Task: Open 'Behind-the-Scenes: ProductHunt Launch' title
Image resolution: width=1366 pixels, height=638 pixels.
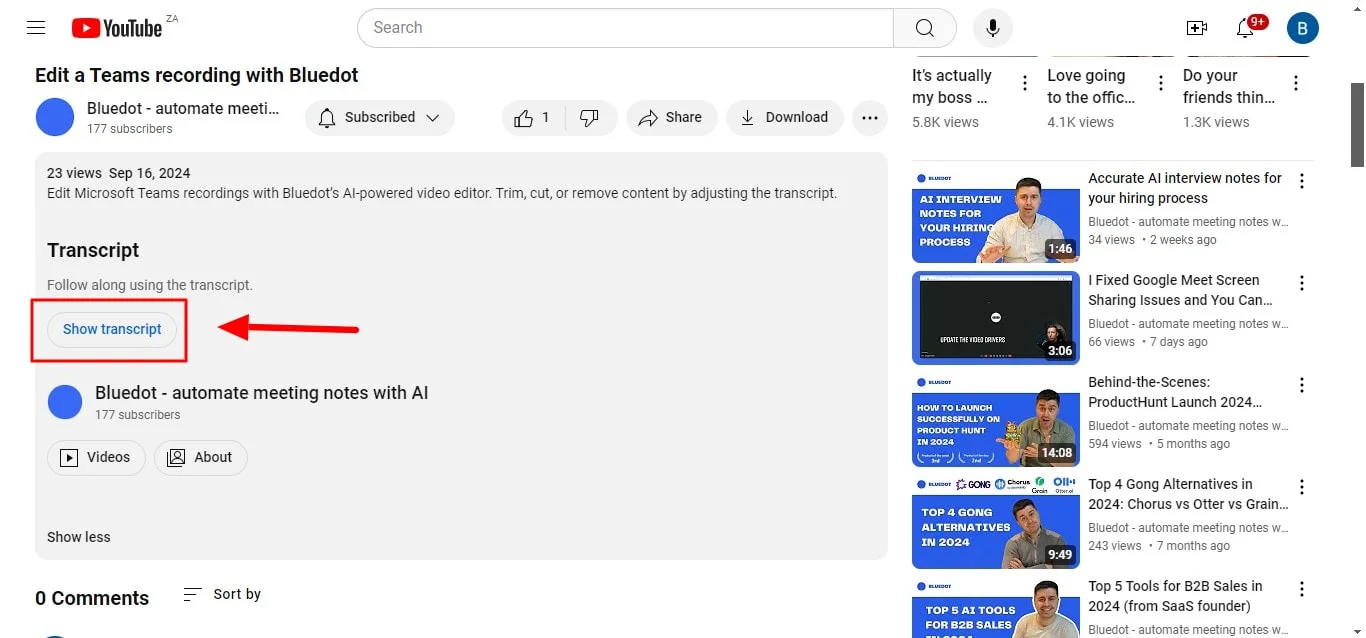Action: (1176, 392)
